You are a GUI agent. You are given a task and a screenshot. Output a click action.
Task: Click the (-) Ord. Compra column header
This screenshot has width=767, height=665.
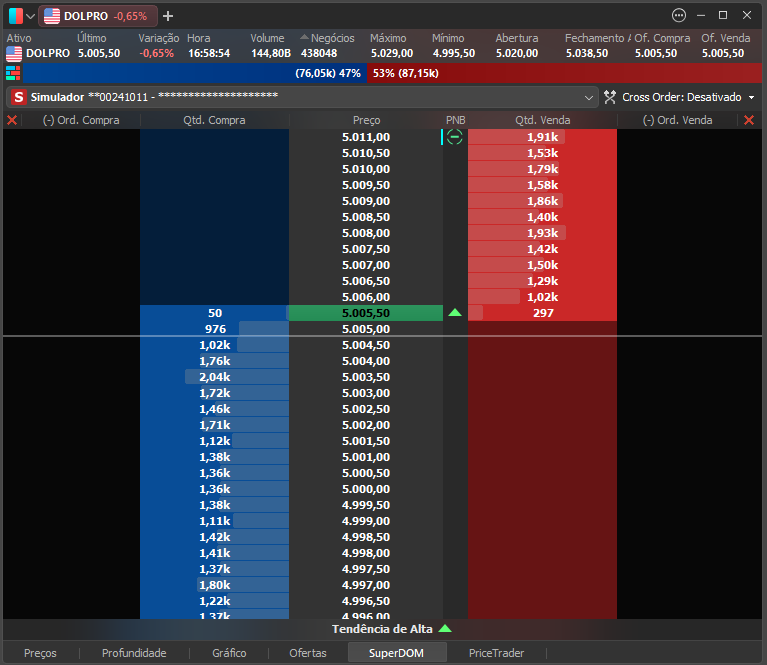click(81, 120)
